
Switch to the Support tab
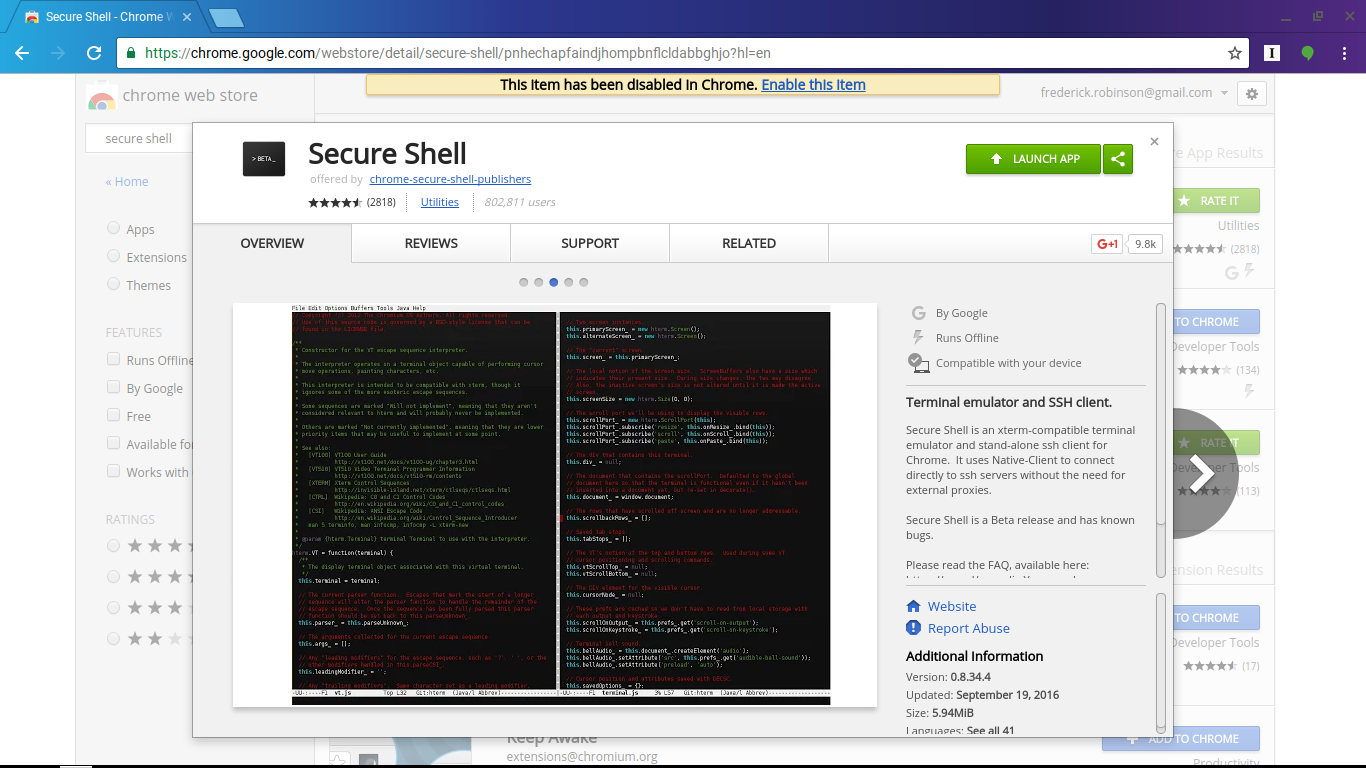[x=590, y=243]
